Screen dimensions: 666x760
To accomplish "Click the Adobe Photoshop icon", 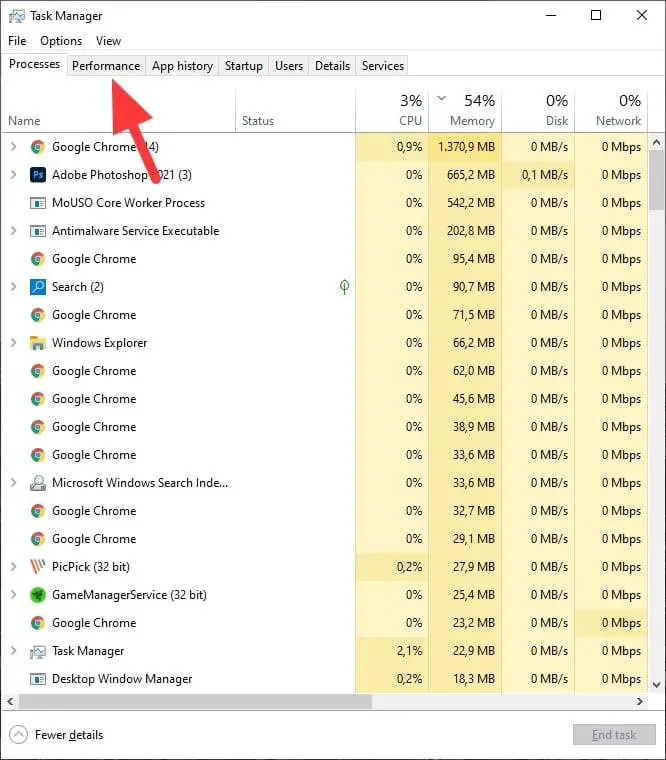I will (x=38, y=174).
